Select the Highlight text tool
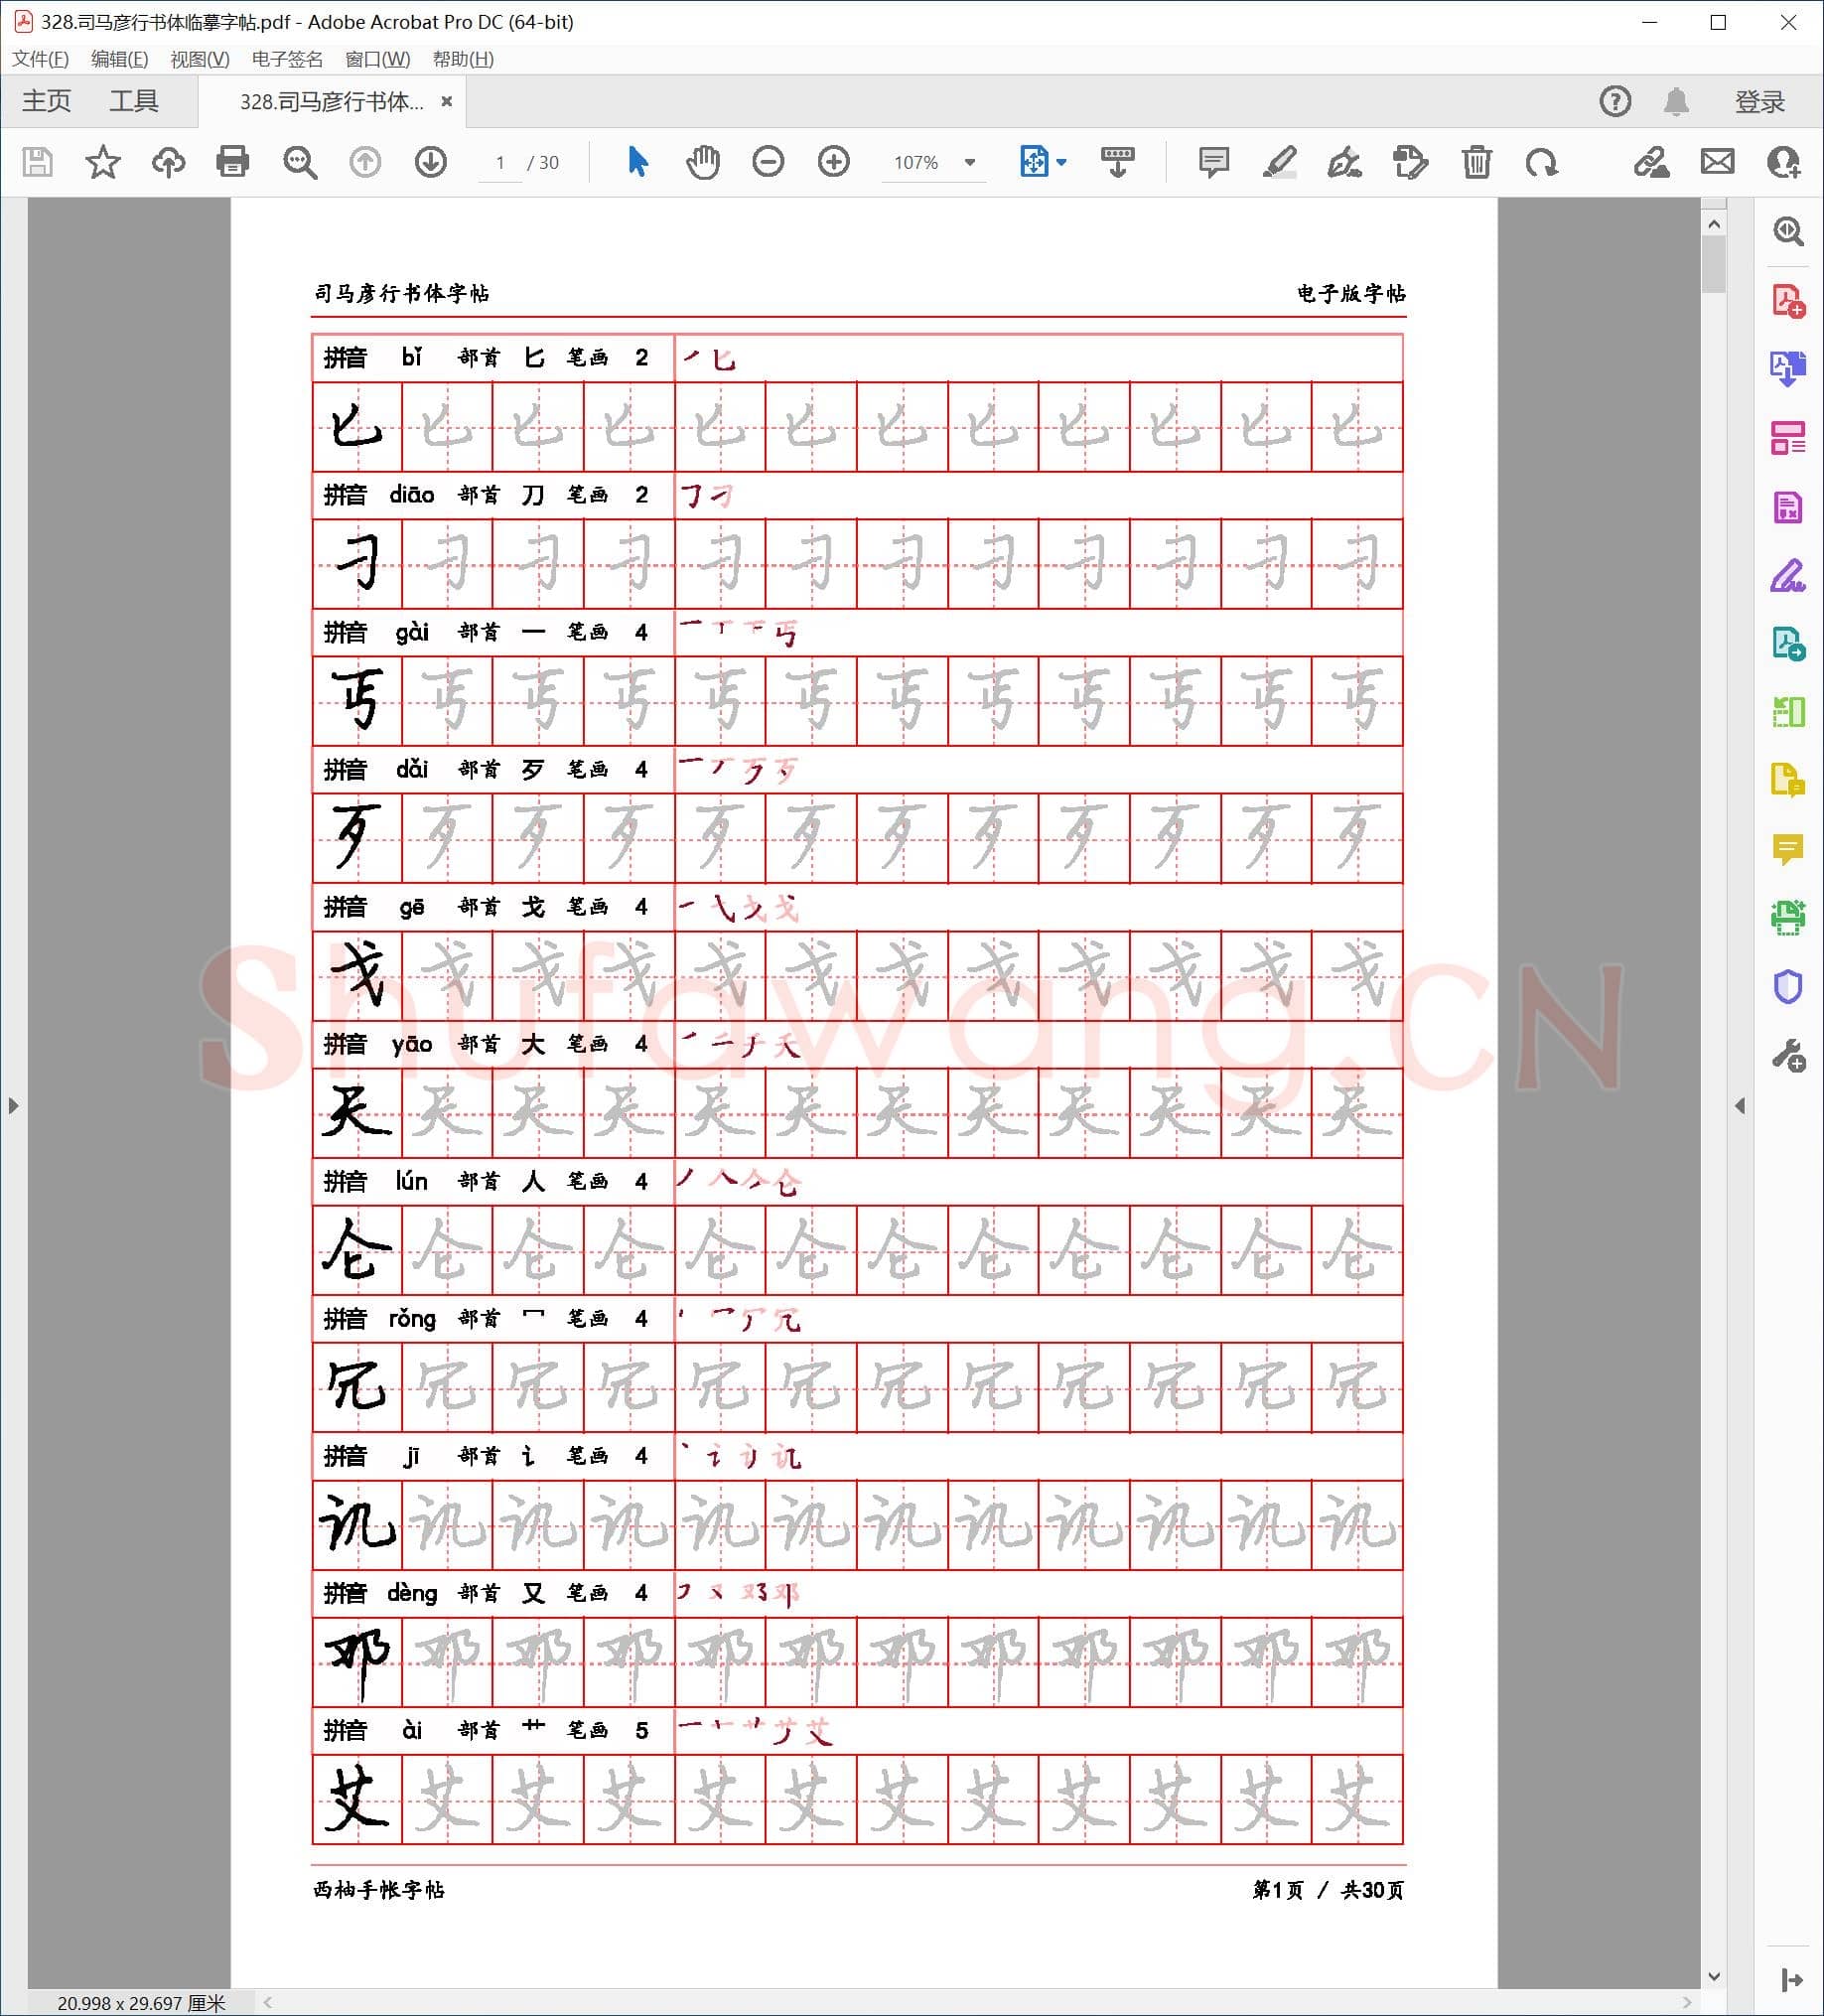Viewport: 1824px width, 2016px height. (x=1279, y=162)
